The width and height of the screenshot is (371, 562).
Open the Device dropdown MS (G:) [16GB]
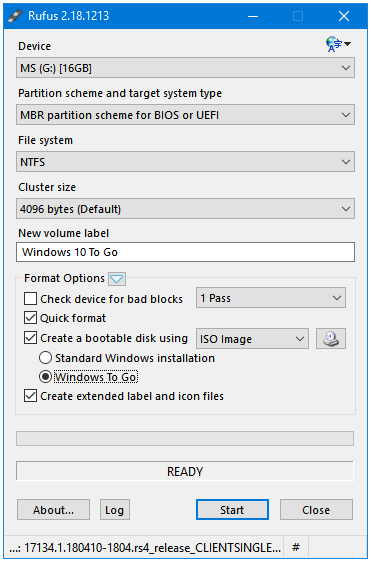[x=185, y=68]
